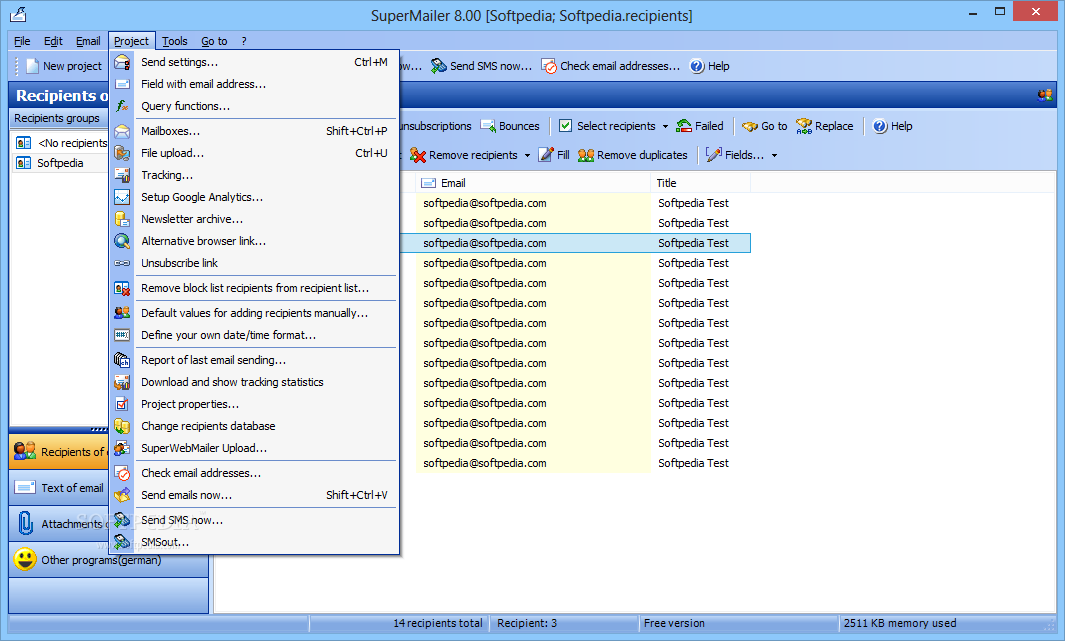Expand the Select recipients dropdown arrow
Viewport: 1065px width, 641px height.
(665, 126)
